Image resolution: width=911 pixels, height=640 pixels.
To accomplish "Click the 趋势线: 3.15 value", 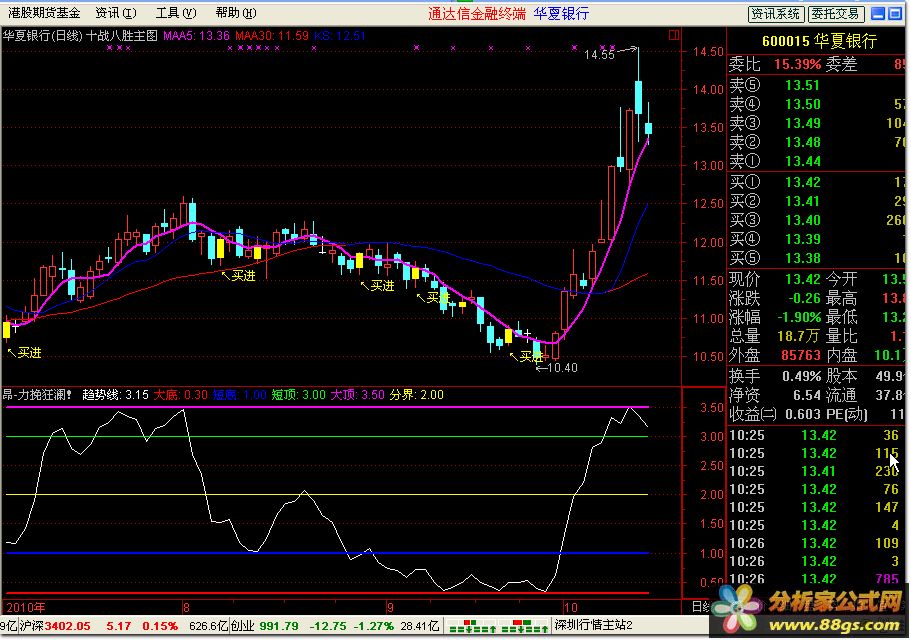I will click(x=116, y=395).
